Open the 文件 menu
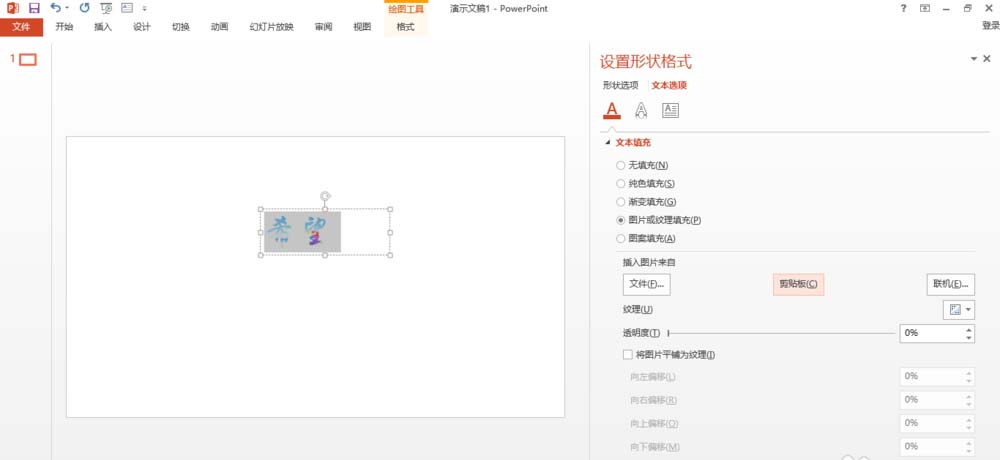 pyautogui.click(x=22, y=27)
